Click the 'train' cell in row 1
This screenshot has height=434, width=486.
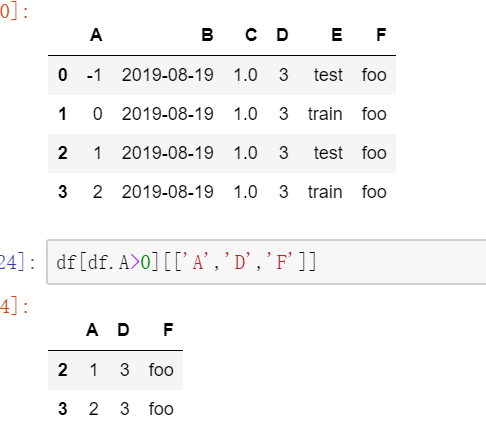click(x=325, y=114)
